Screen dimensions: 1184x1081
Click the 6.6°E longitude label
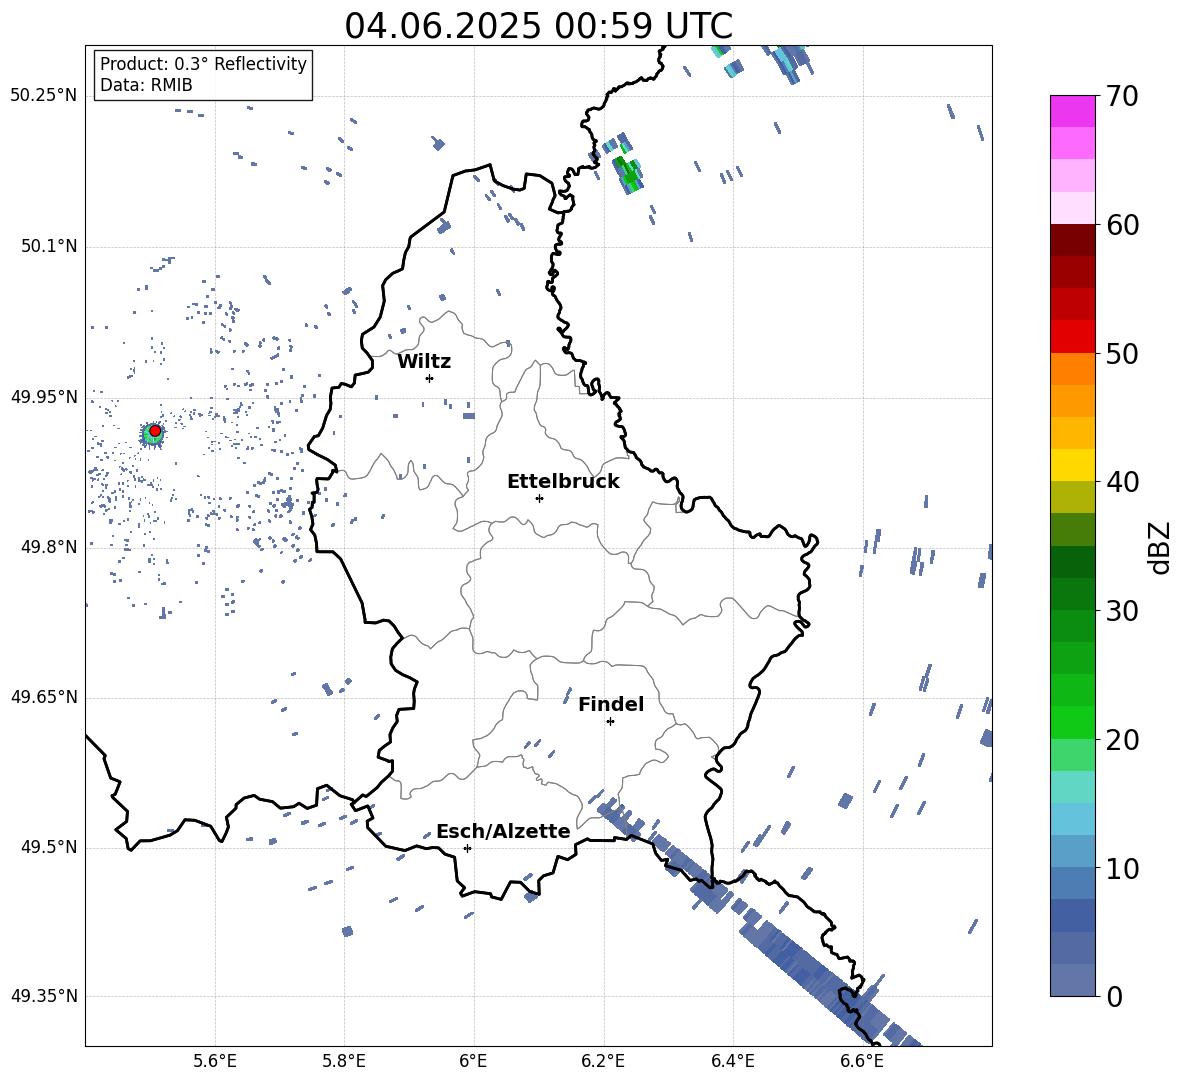pyautogui.click(x=862, y=1061)
